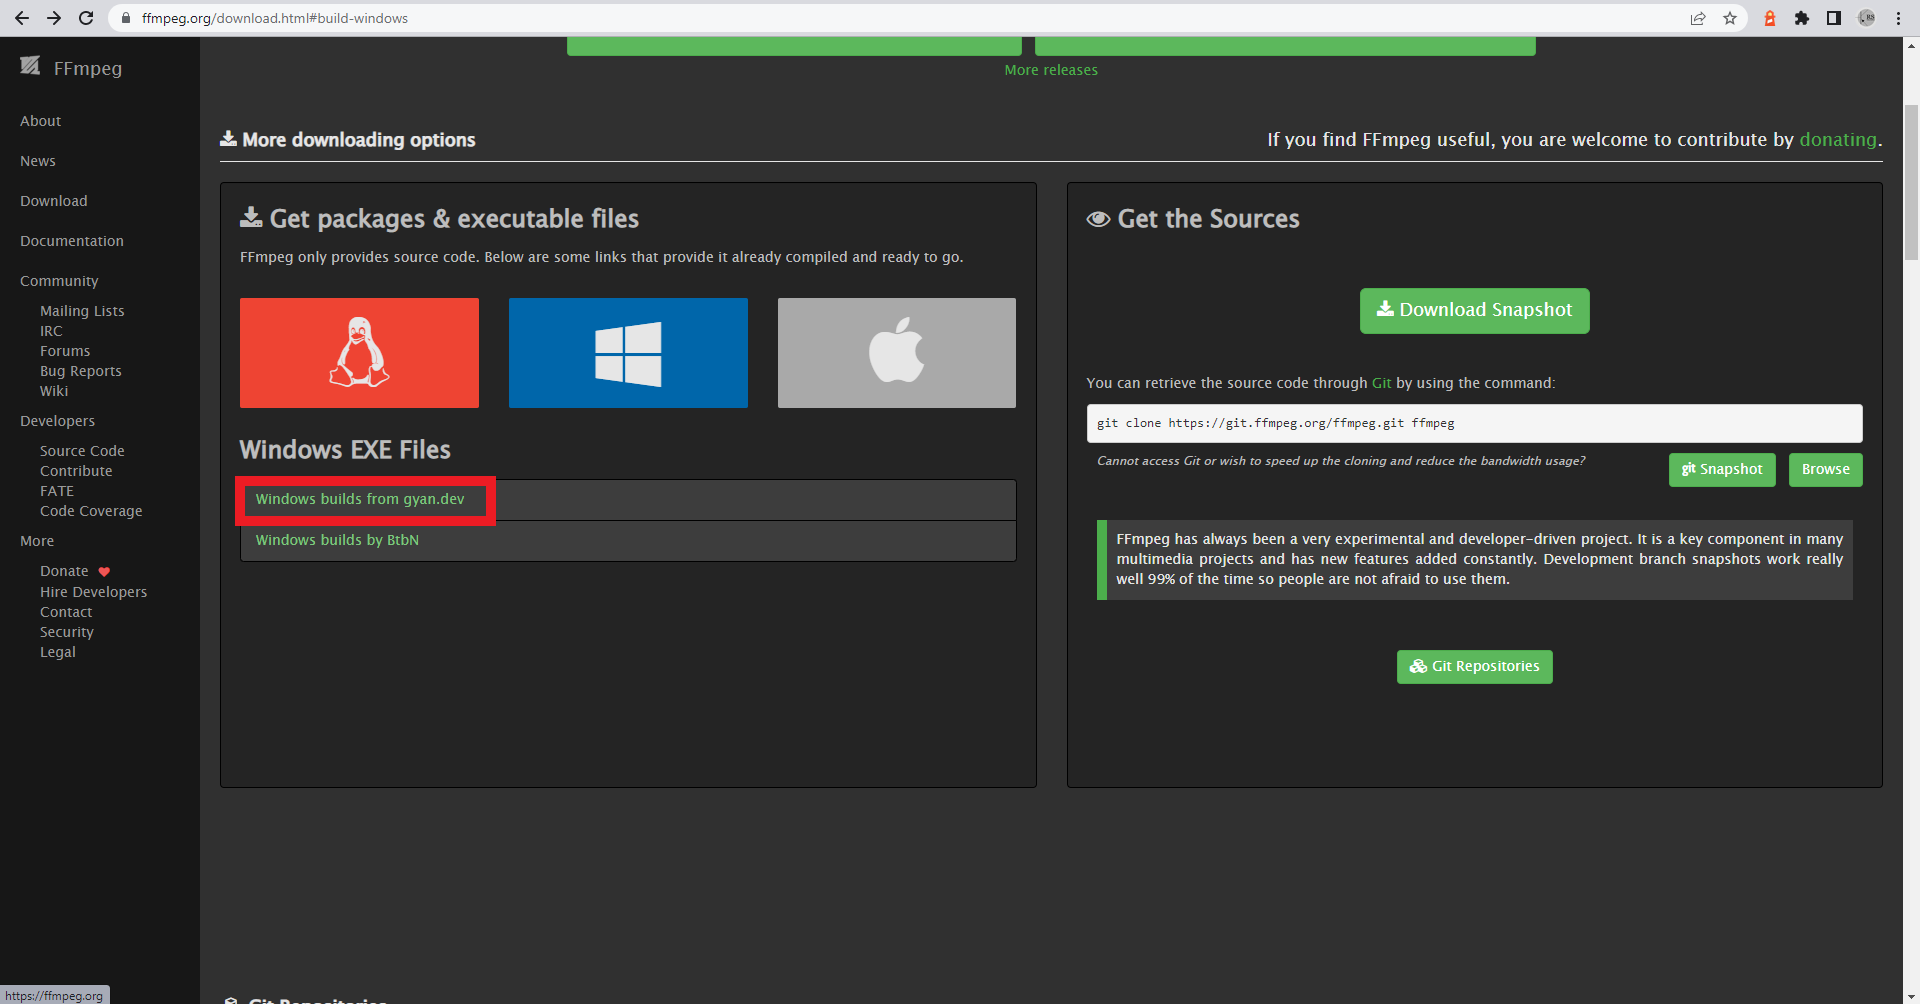Open the browser extensions puzzle icon
This screenshot has height=1004, width=1920.
click(x=1802, y=18)
